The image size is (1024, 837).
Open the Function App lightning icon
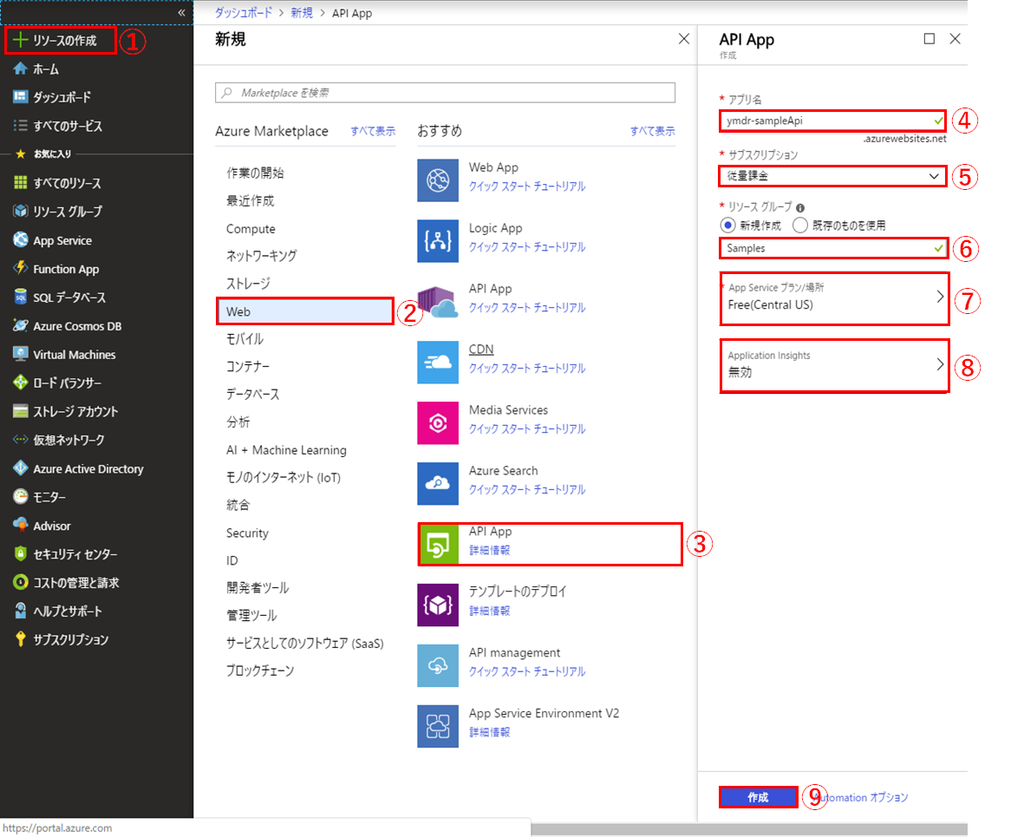(x=20, y=268)
